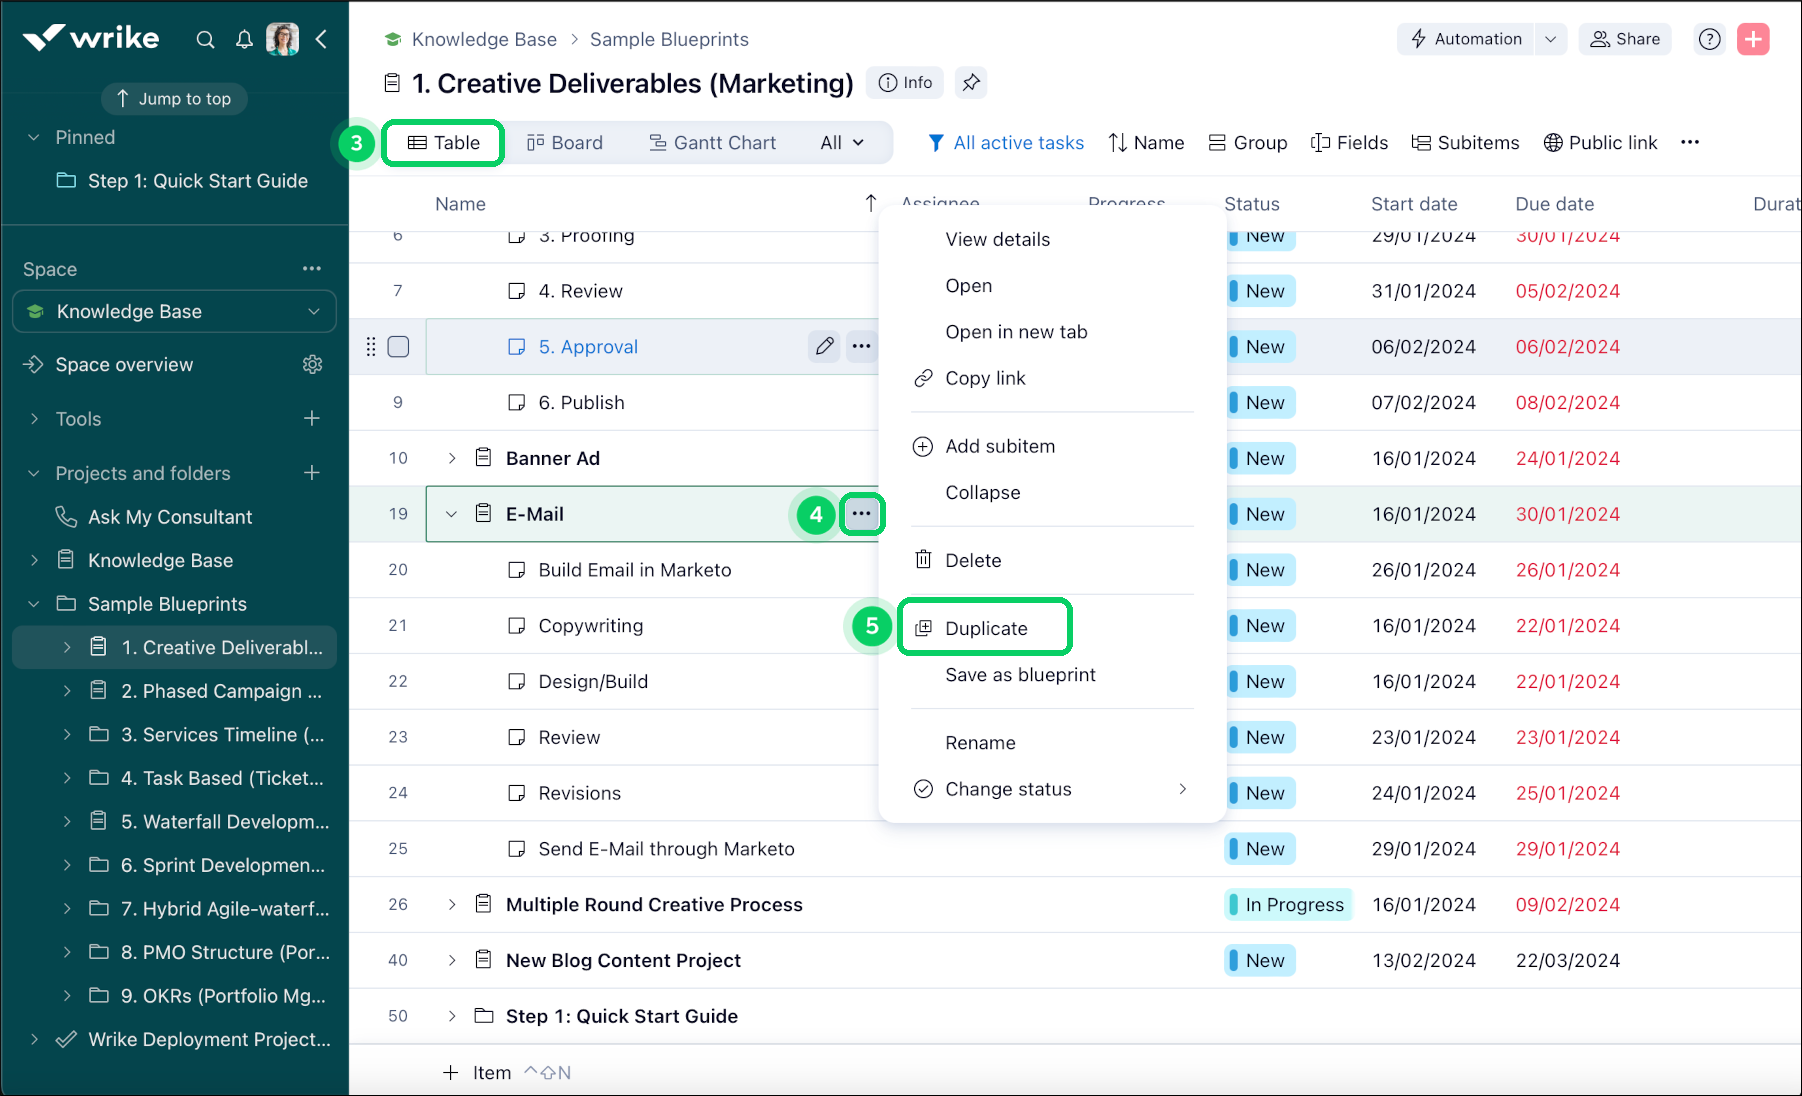Edit the Approval task with the pencil icon
Image resolution: width=1802 pixels, height=1096 pixels.
[824, 346]
